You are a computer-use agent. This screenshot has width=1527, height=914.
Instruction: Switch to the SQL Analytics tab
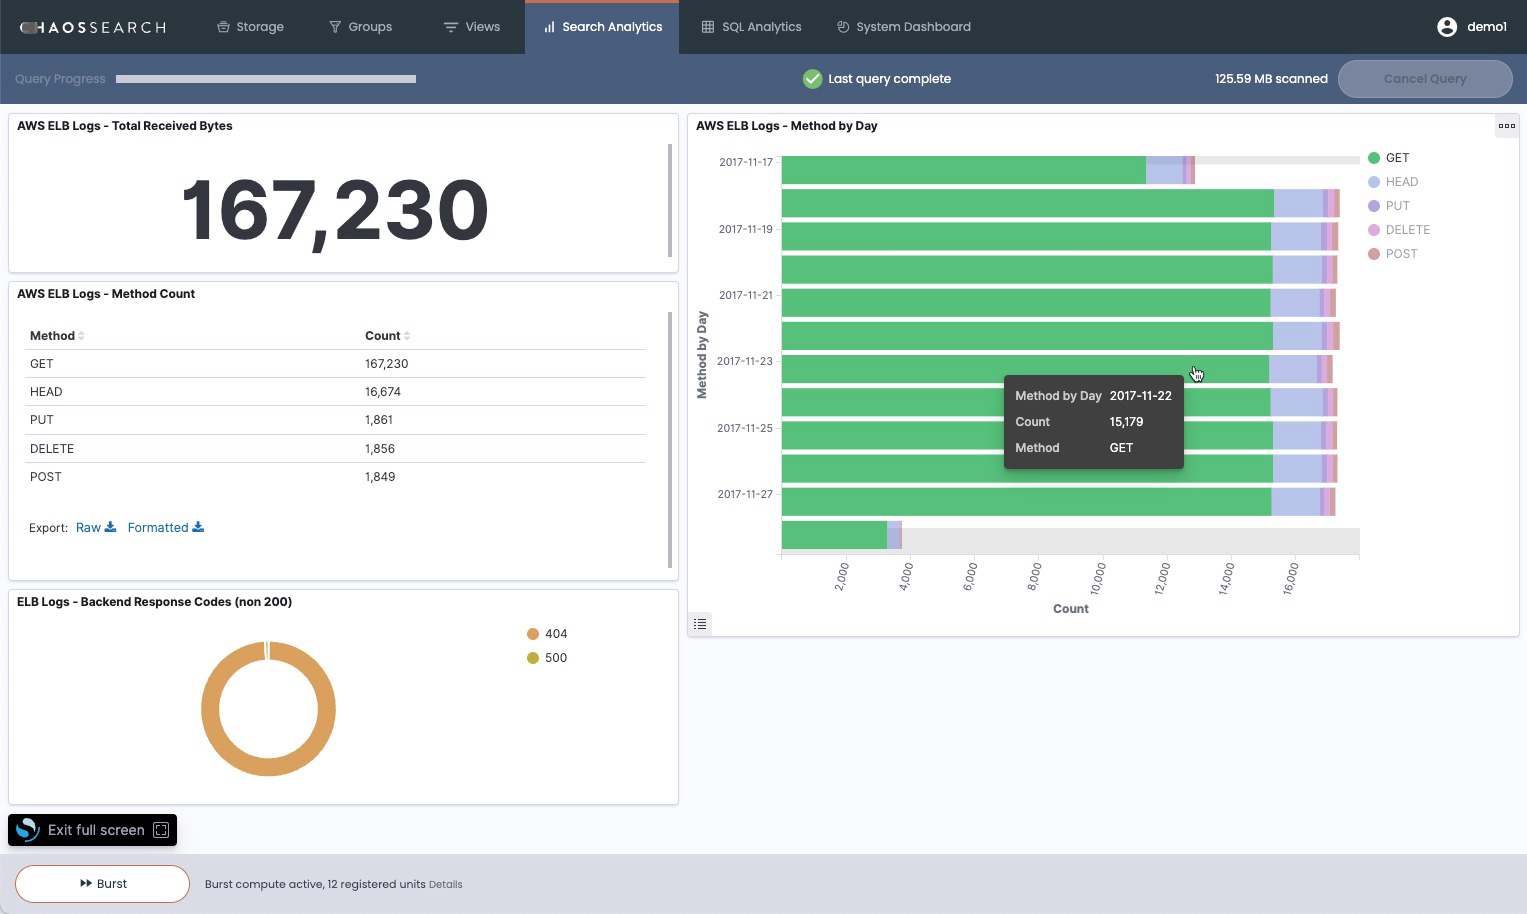[751, 27]
